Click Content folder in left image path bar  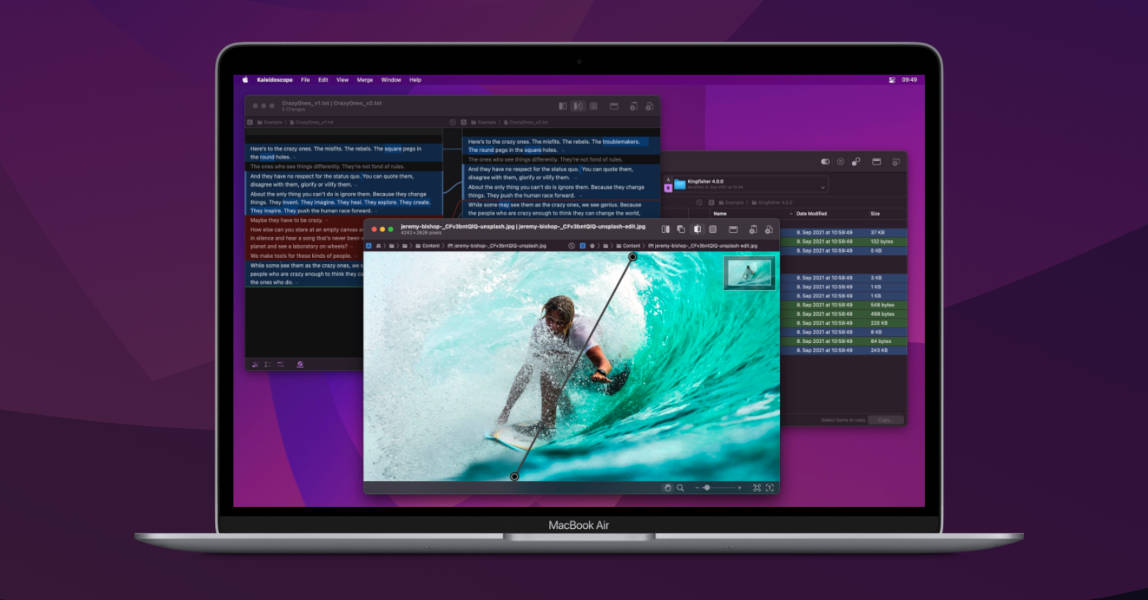(x=428, y=246)
